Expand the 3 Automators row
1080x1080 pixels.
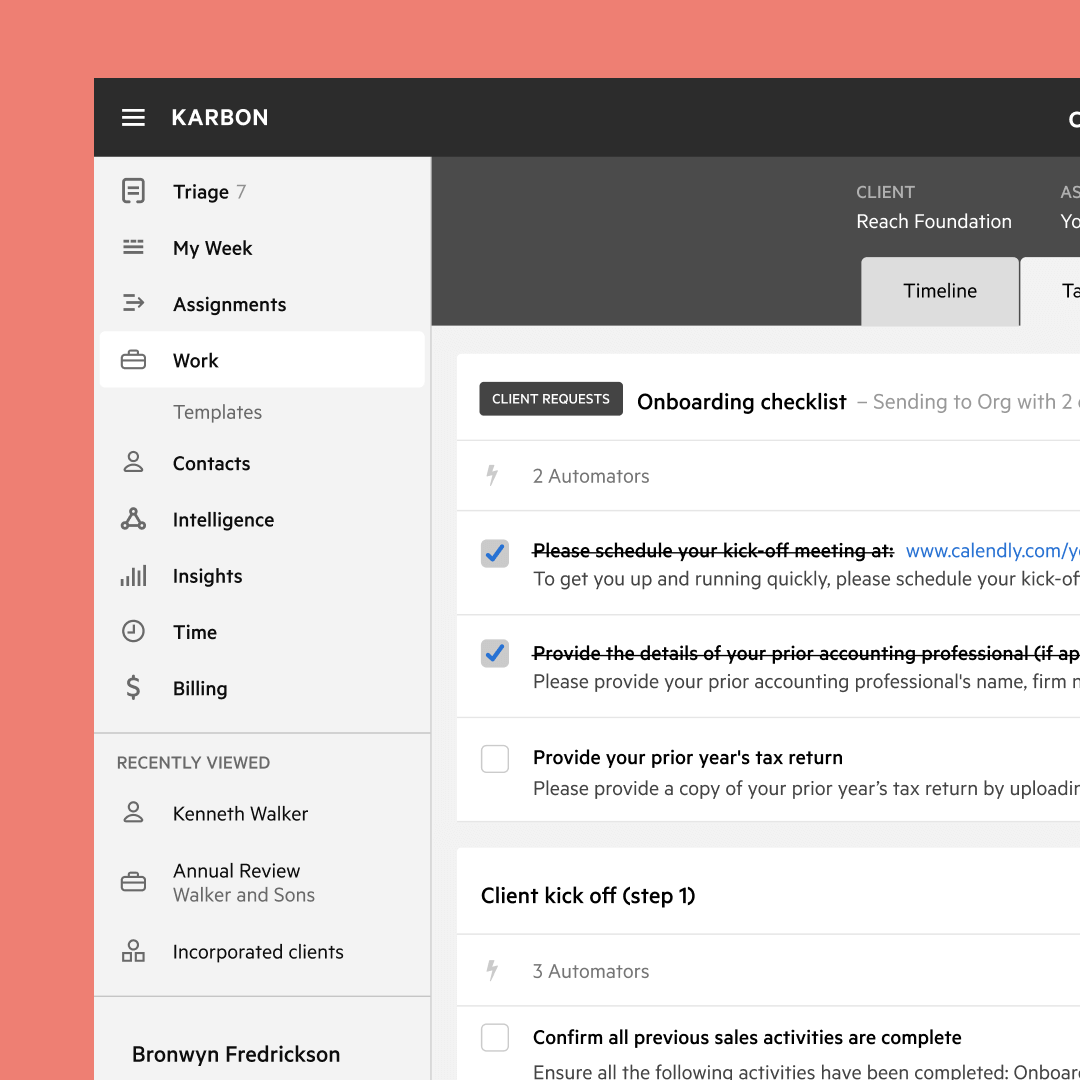coord(590,971)
